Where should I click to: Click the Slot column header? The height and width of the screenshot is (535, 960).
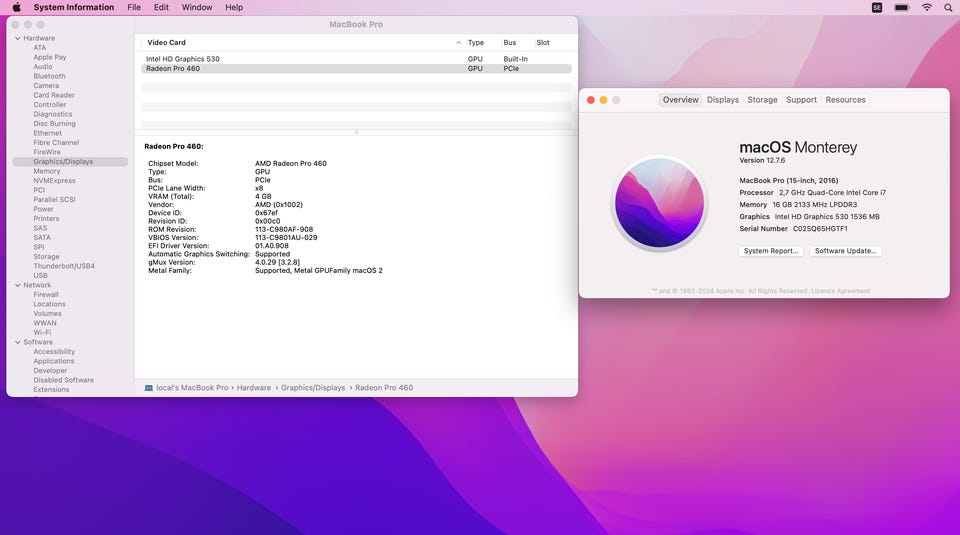[543, 42]
